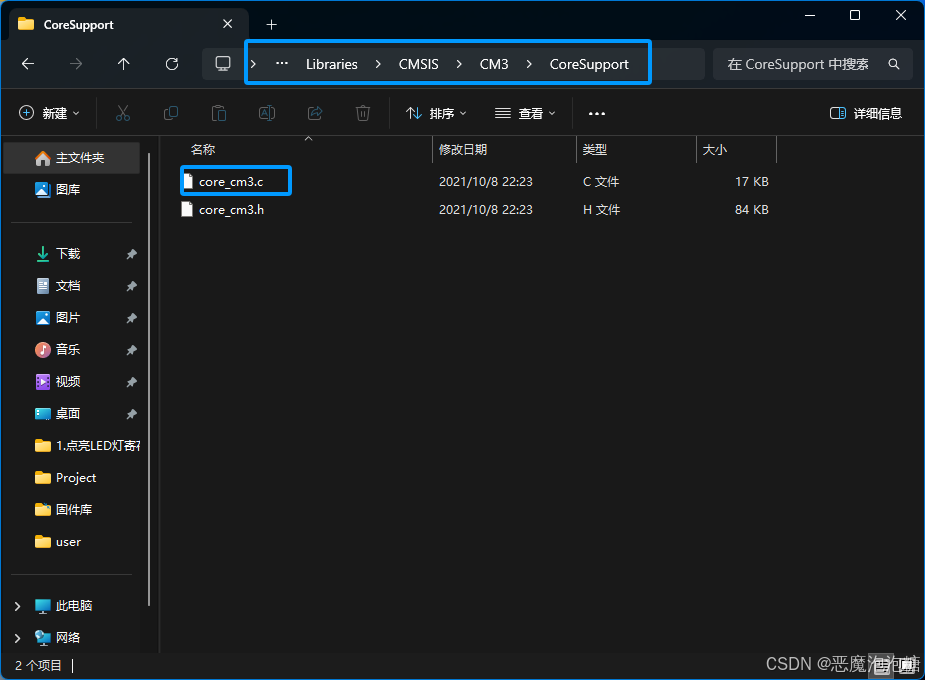Viewport: 925px width, 680px height.
Task: Open the See more ellipsis menu
Action: [597, 113]
